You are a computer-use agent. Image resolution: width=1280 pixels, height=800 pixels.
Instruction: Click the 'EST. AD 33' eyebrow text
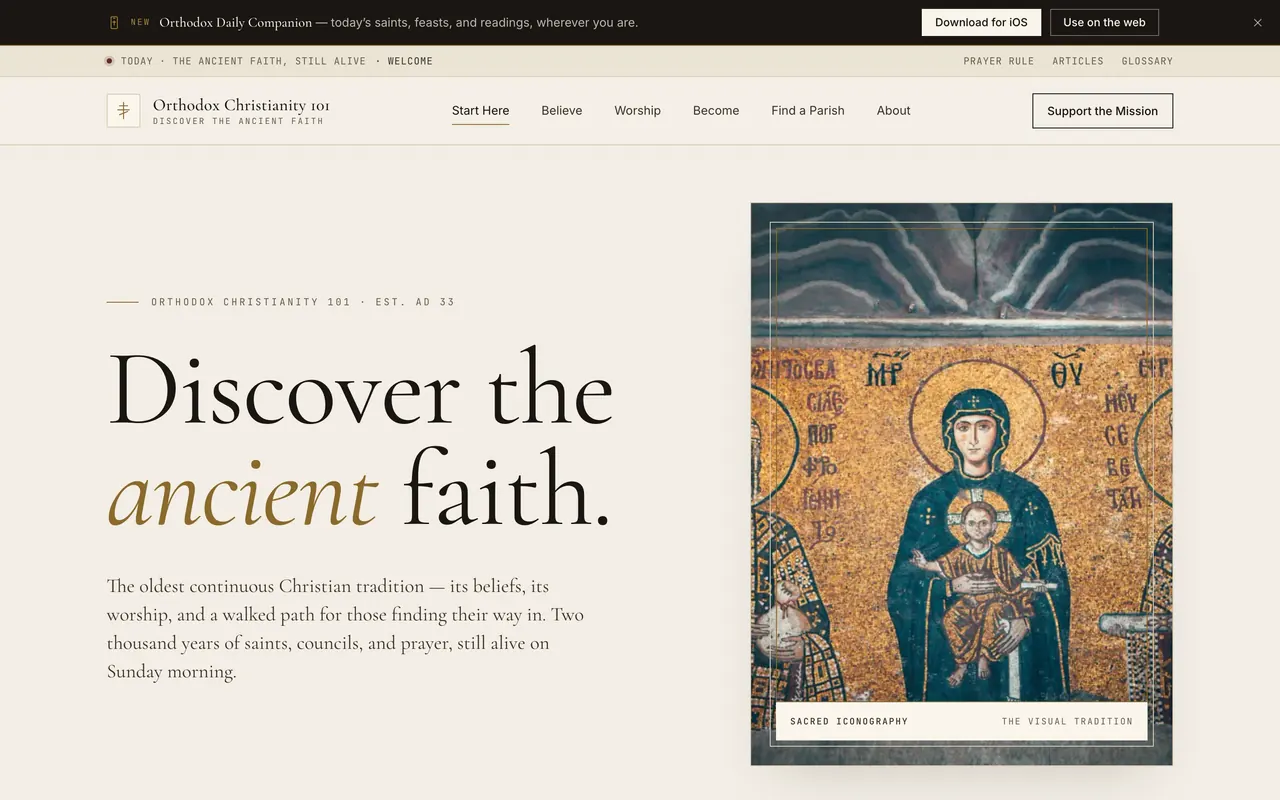pos(415,302)
